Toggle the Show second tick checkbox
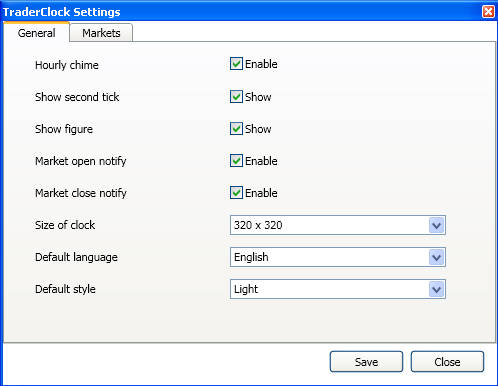 click(236, 97)
